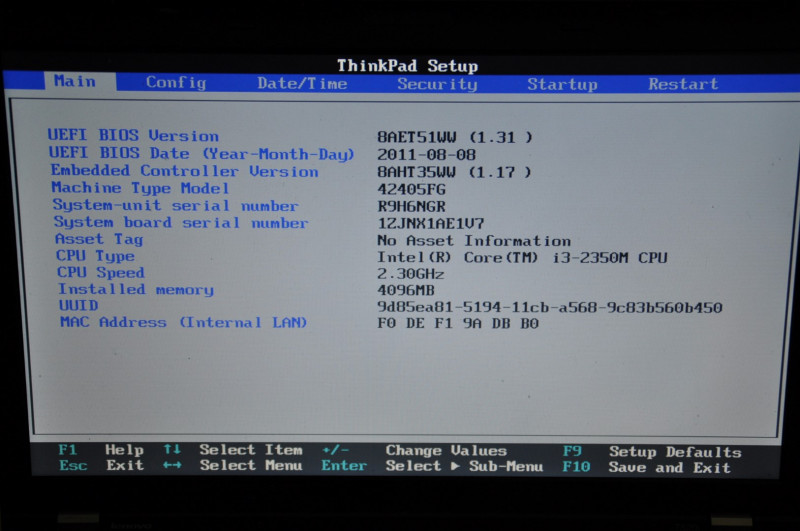Click the F10 key hint
Screen dimensions: 800x531
pyautogui.click(x=576, y=467)
